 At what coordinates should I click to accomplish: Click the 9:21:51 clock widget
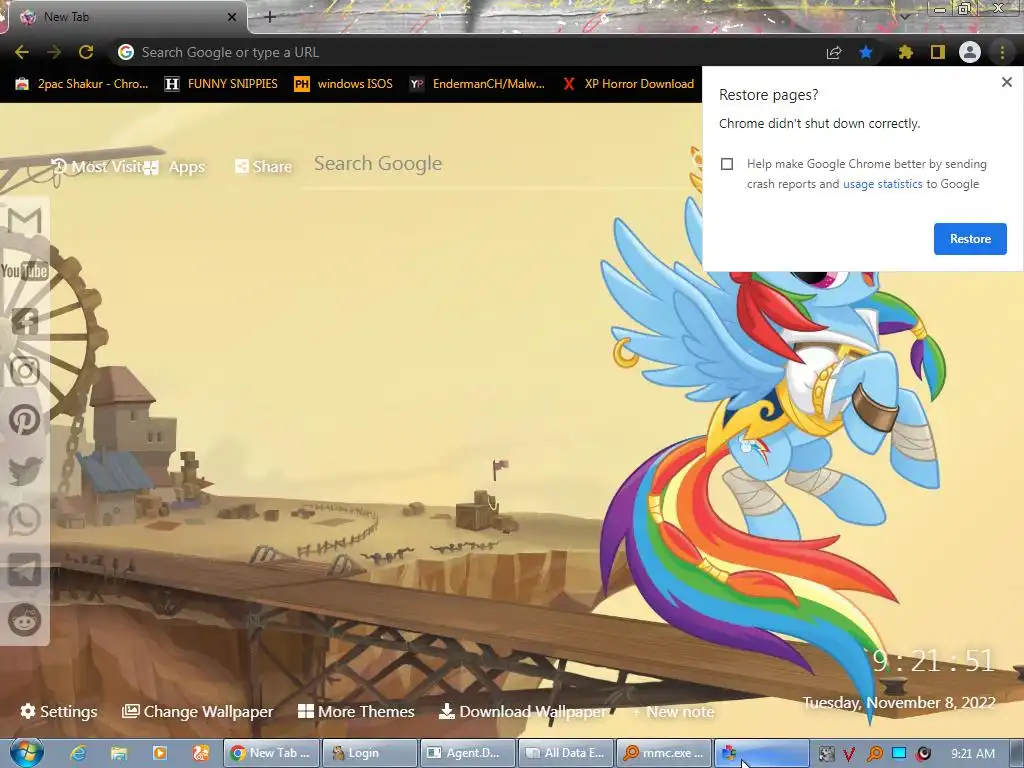(934, 662)
